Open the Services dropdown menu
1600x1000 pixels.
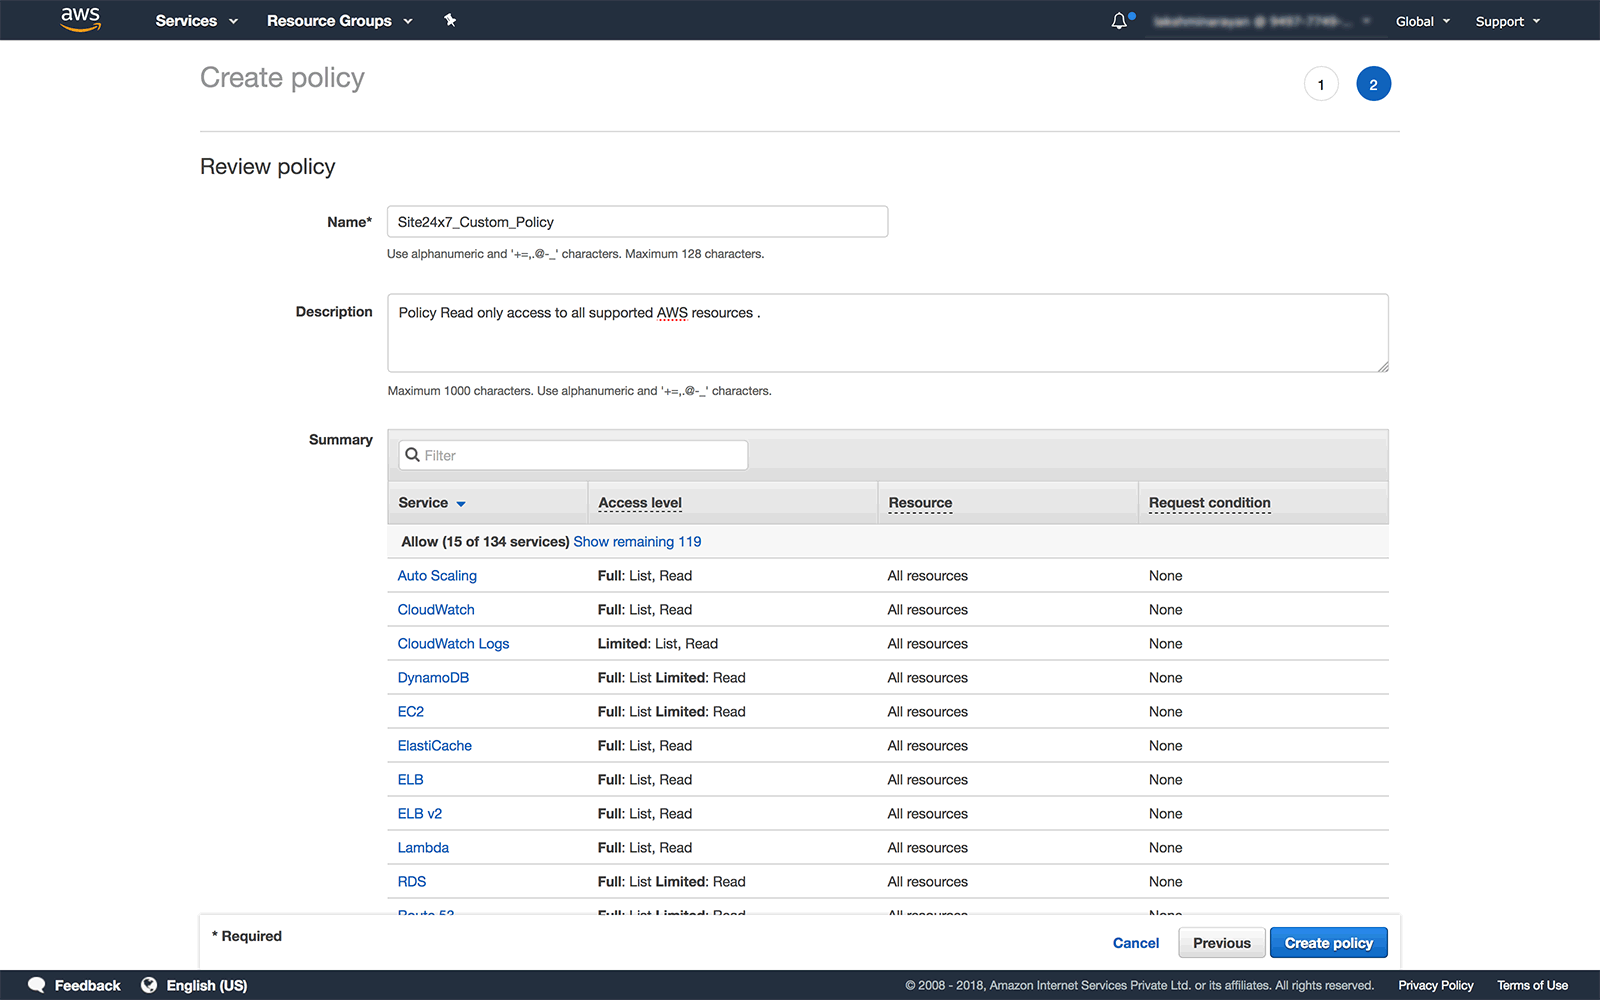point(196,21)
